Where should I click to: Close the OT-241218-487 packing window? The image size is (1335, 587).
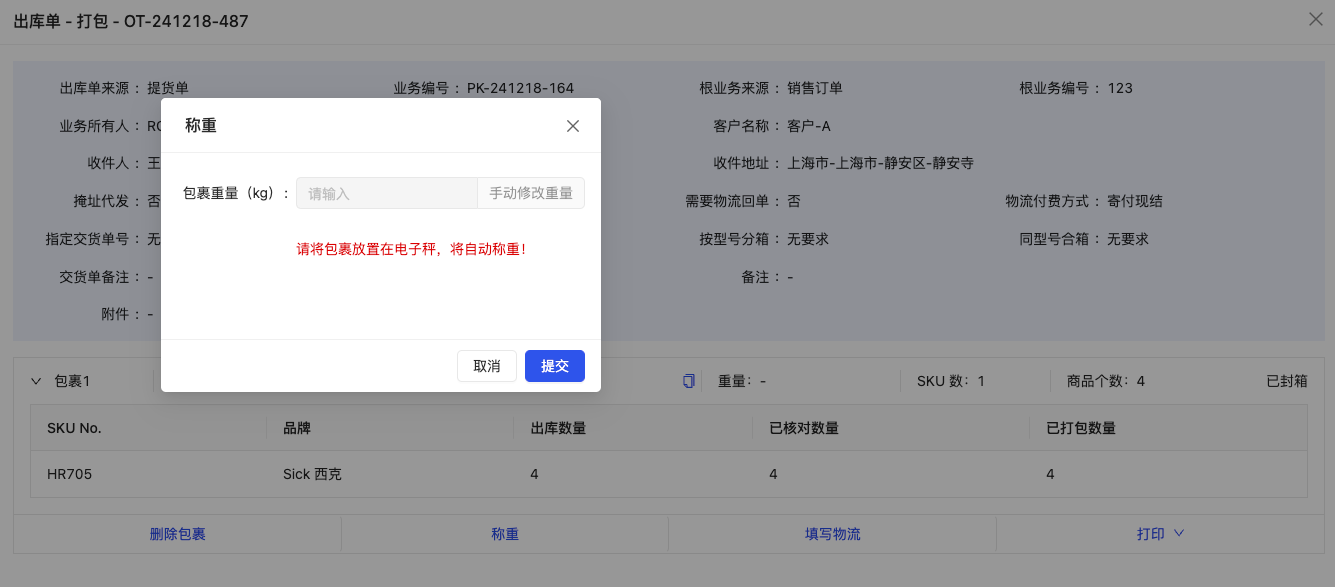pyautogui.click(x=1315, y=19)
